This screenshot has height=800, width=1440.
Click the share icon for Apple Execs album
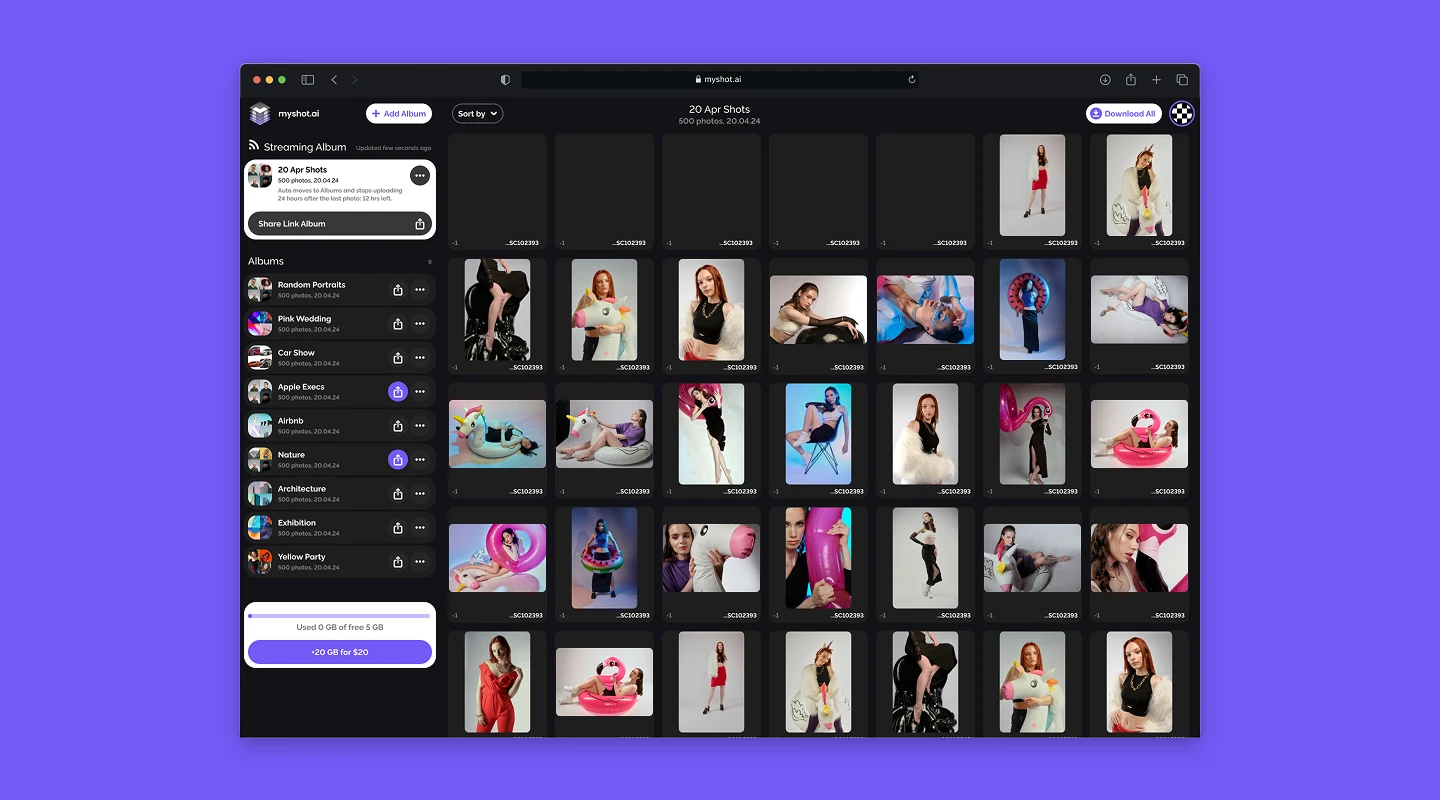[x=398, y=392]
